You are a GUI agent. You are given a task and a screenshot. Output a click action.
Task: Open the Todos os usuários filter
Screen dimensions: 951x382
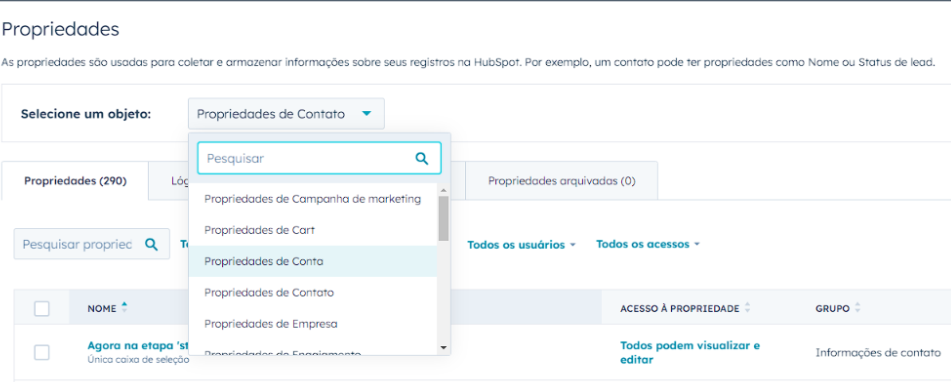pos(521,244)
